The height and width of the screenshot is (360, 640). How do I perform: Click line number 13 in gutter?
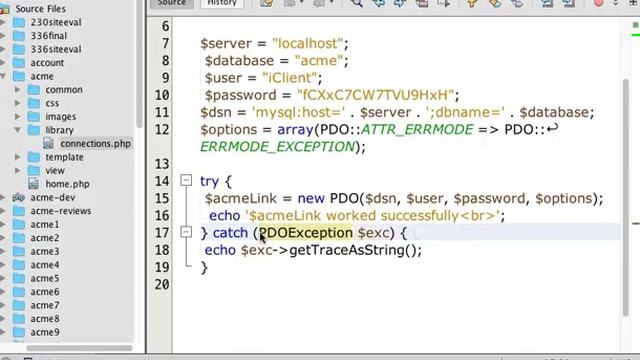pos(162,164)
